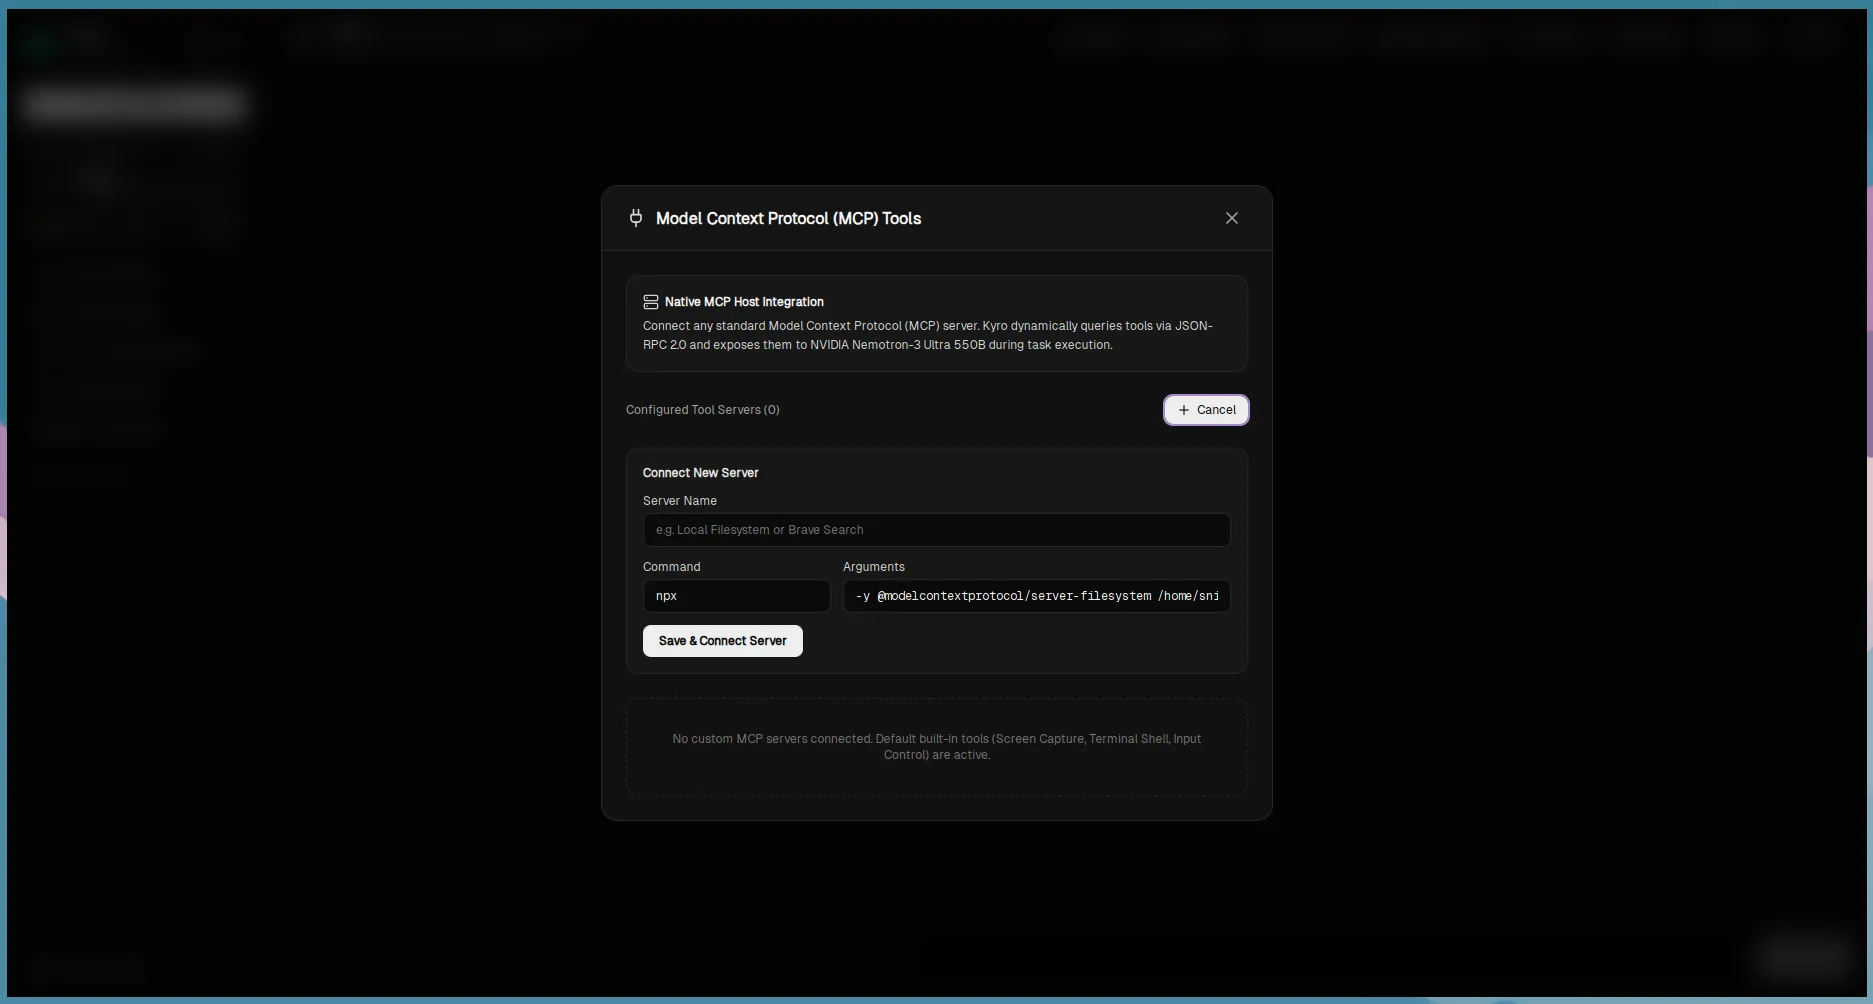The height and width of the screenshot is (1004, 1873).
Task: Click the Server Name field label
Action: pyautogui.click(x=680, y=501)
